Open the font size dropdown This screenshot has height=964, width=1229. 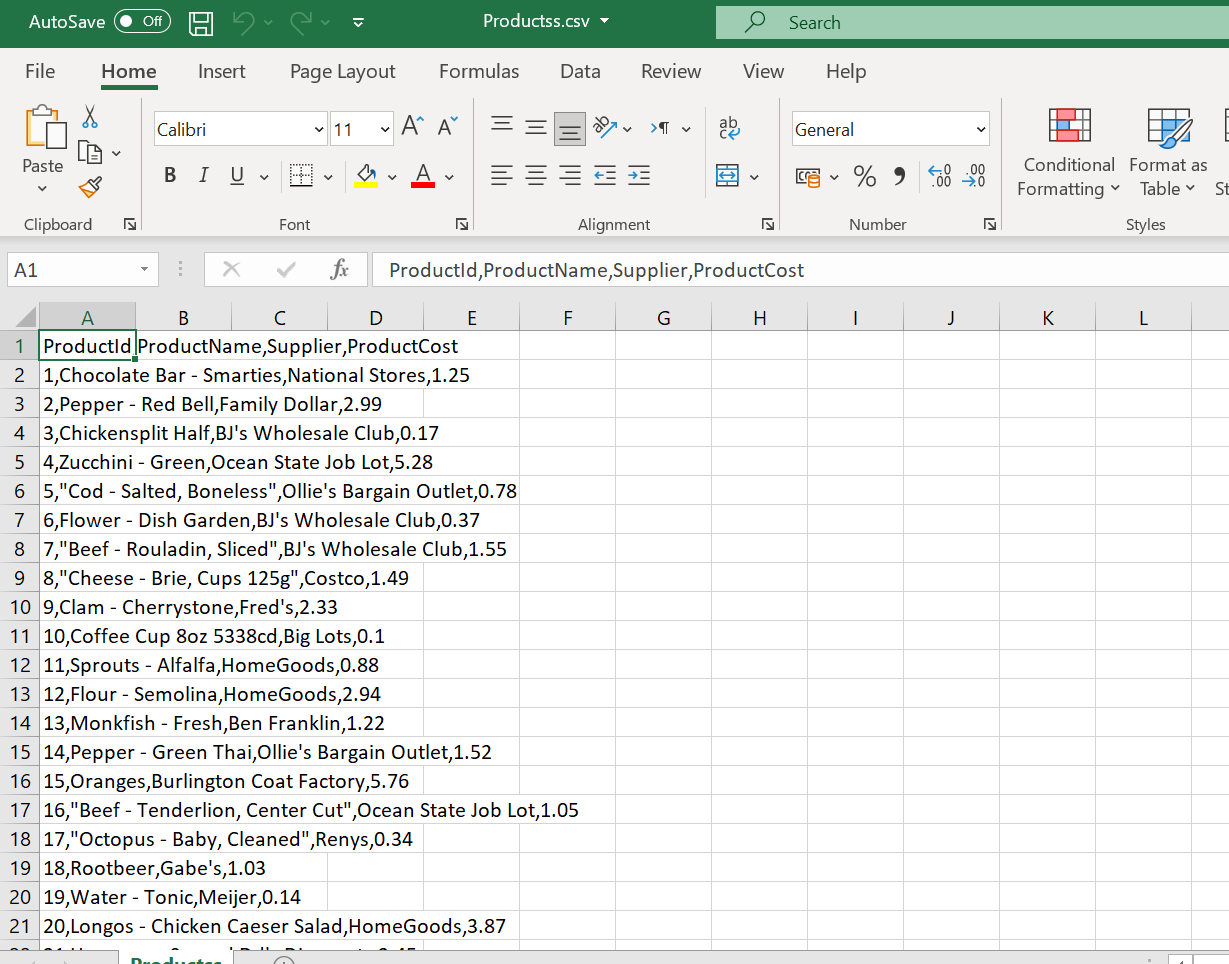[x=385, y=129]
